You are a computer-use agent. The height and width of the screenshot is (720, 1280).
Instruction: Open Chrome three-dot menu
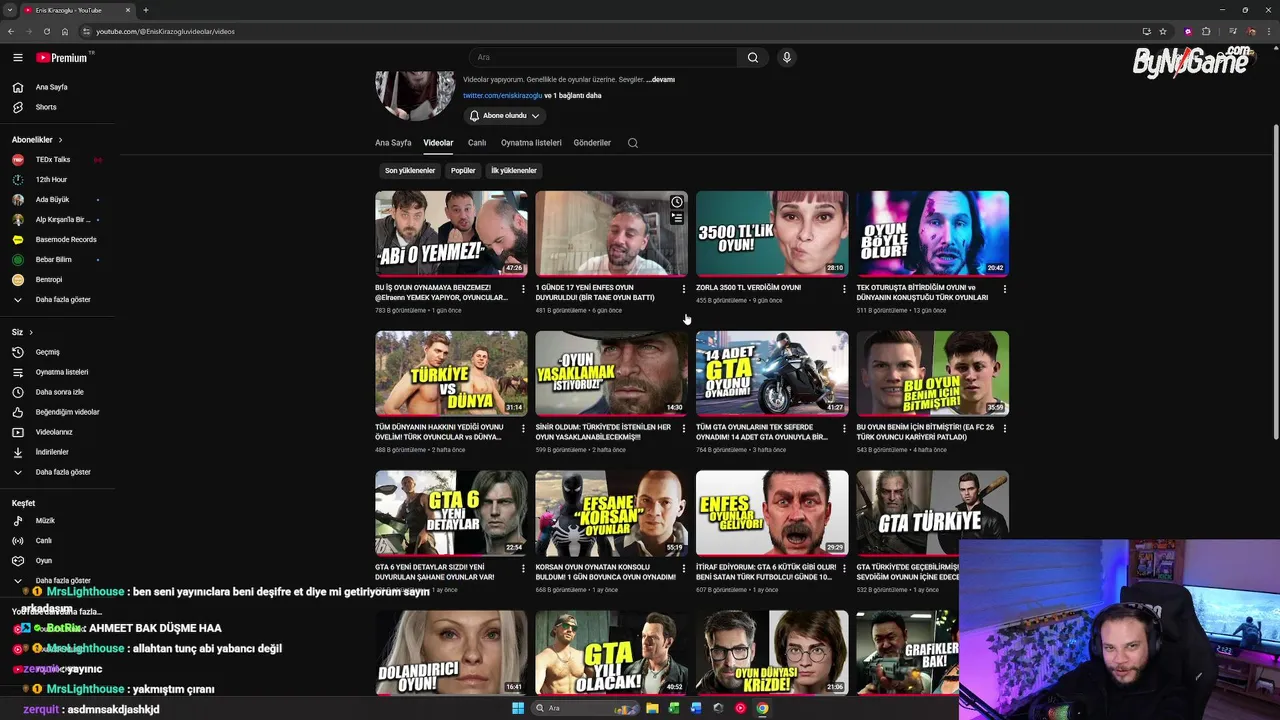[1267, 31]
